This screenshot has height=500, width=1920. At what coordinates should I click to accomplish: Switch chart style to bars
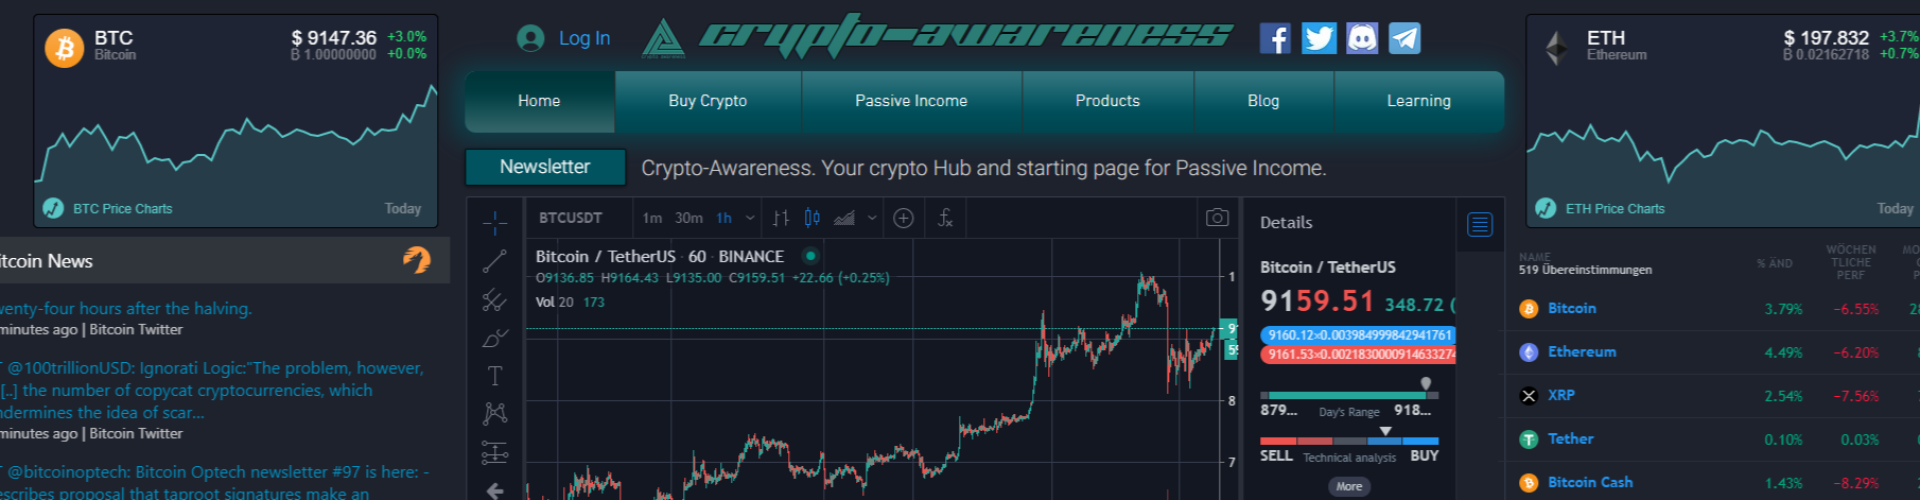click(x=781, y=218)
